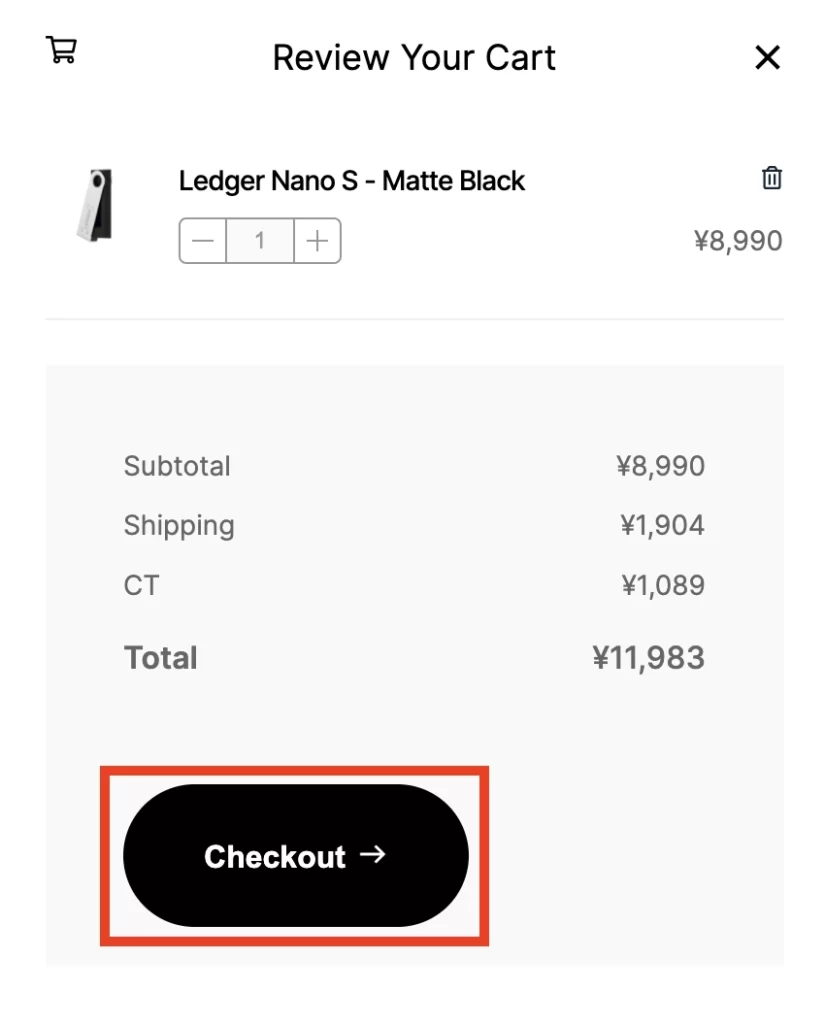Click the CT tax label
Screen dimensions: 825x1024
coord(141,585)
